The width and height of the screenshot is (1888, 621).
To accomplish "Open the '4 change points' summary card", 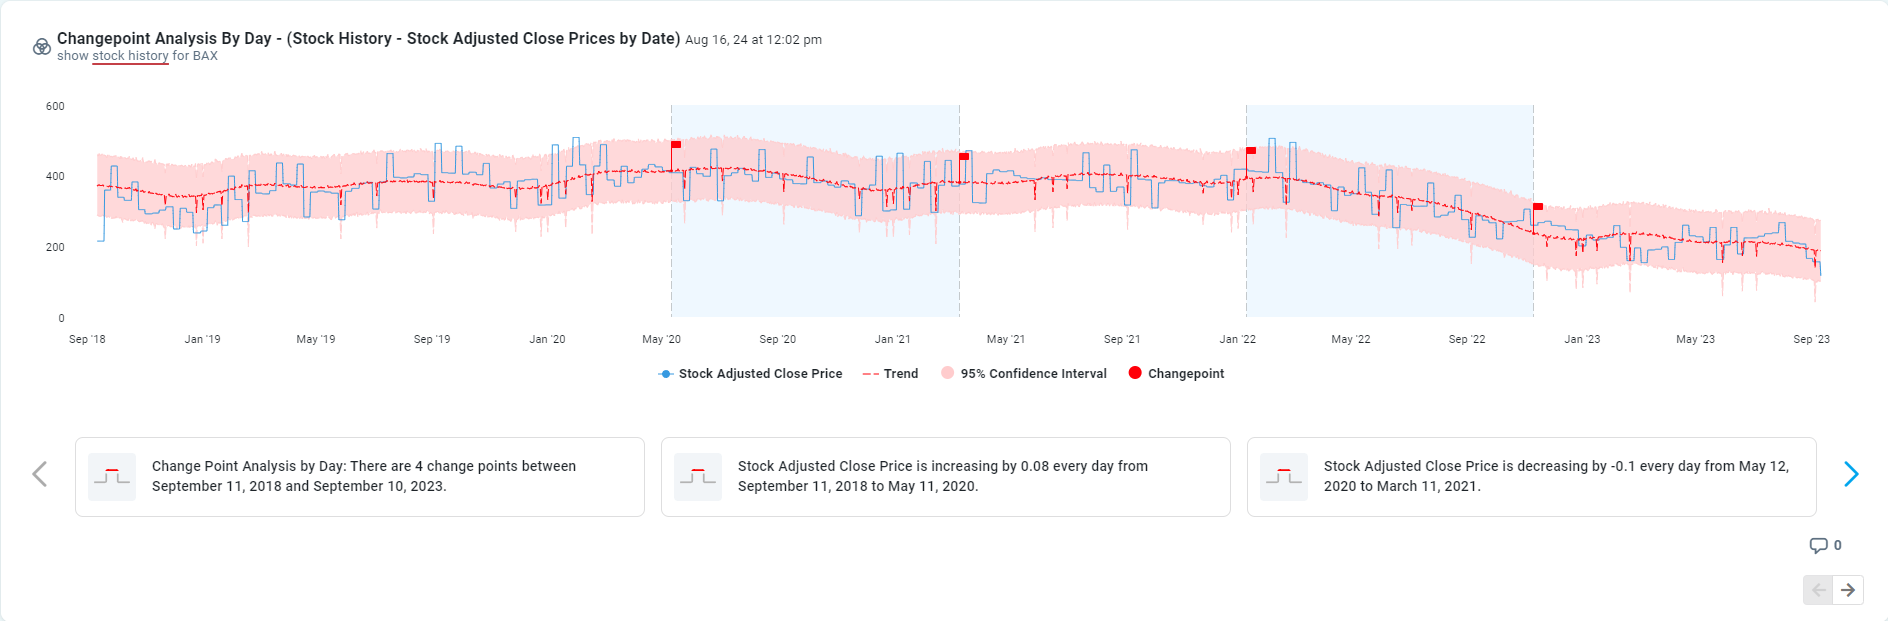I will pos(360,477).
